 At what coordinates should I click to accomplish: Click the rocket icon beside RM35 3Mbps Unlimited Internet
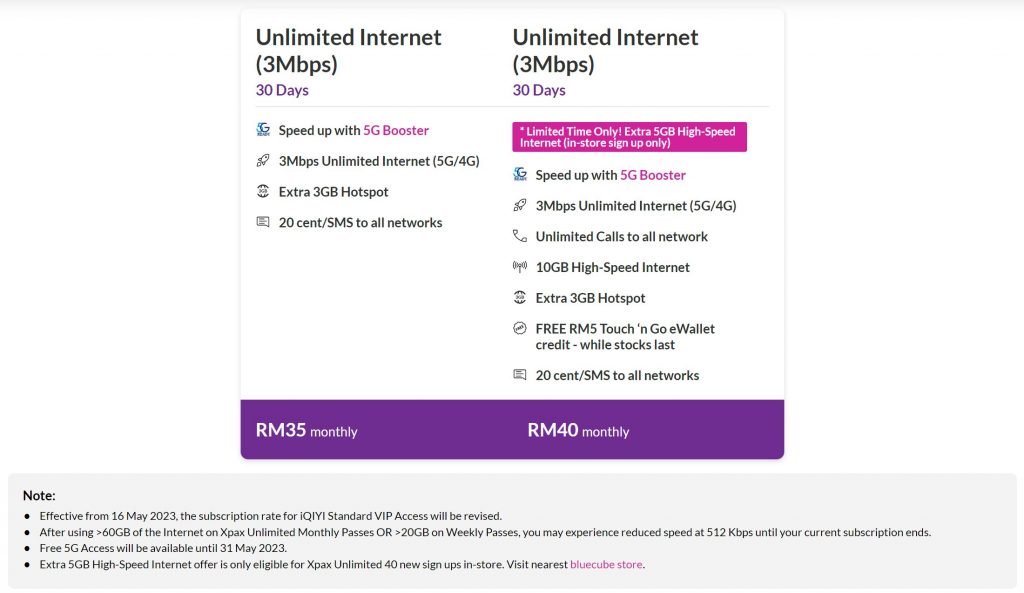(x=263, y=160)
